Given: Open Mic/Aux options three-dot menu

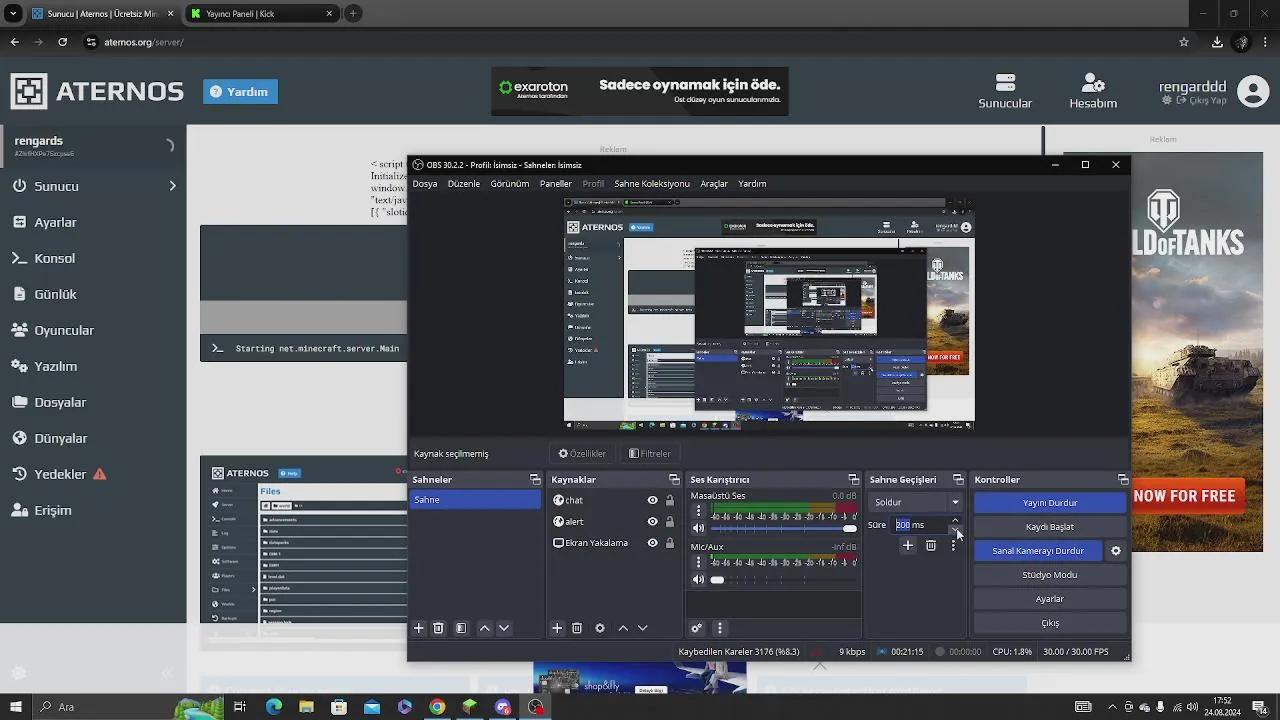Looking at the screenshot, I should click(698, 562).
